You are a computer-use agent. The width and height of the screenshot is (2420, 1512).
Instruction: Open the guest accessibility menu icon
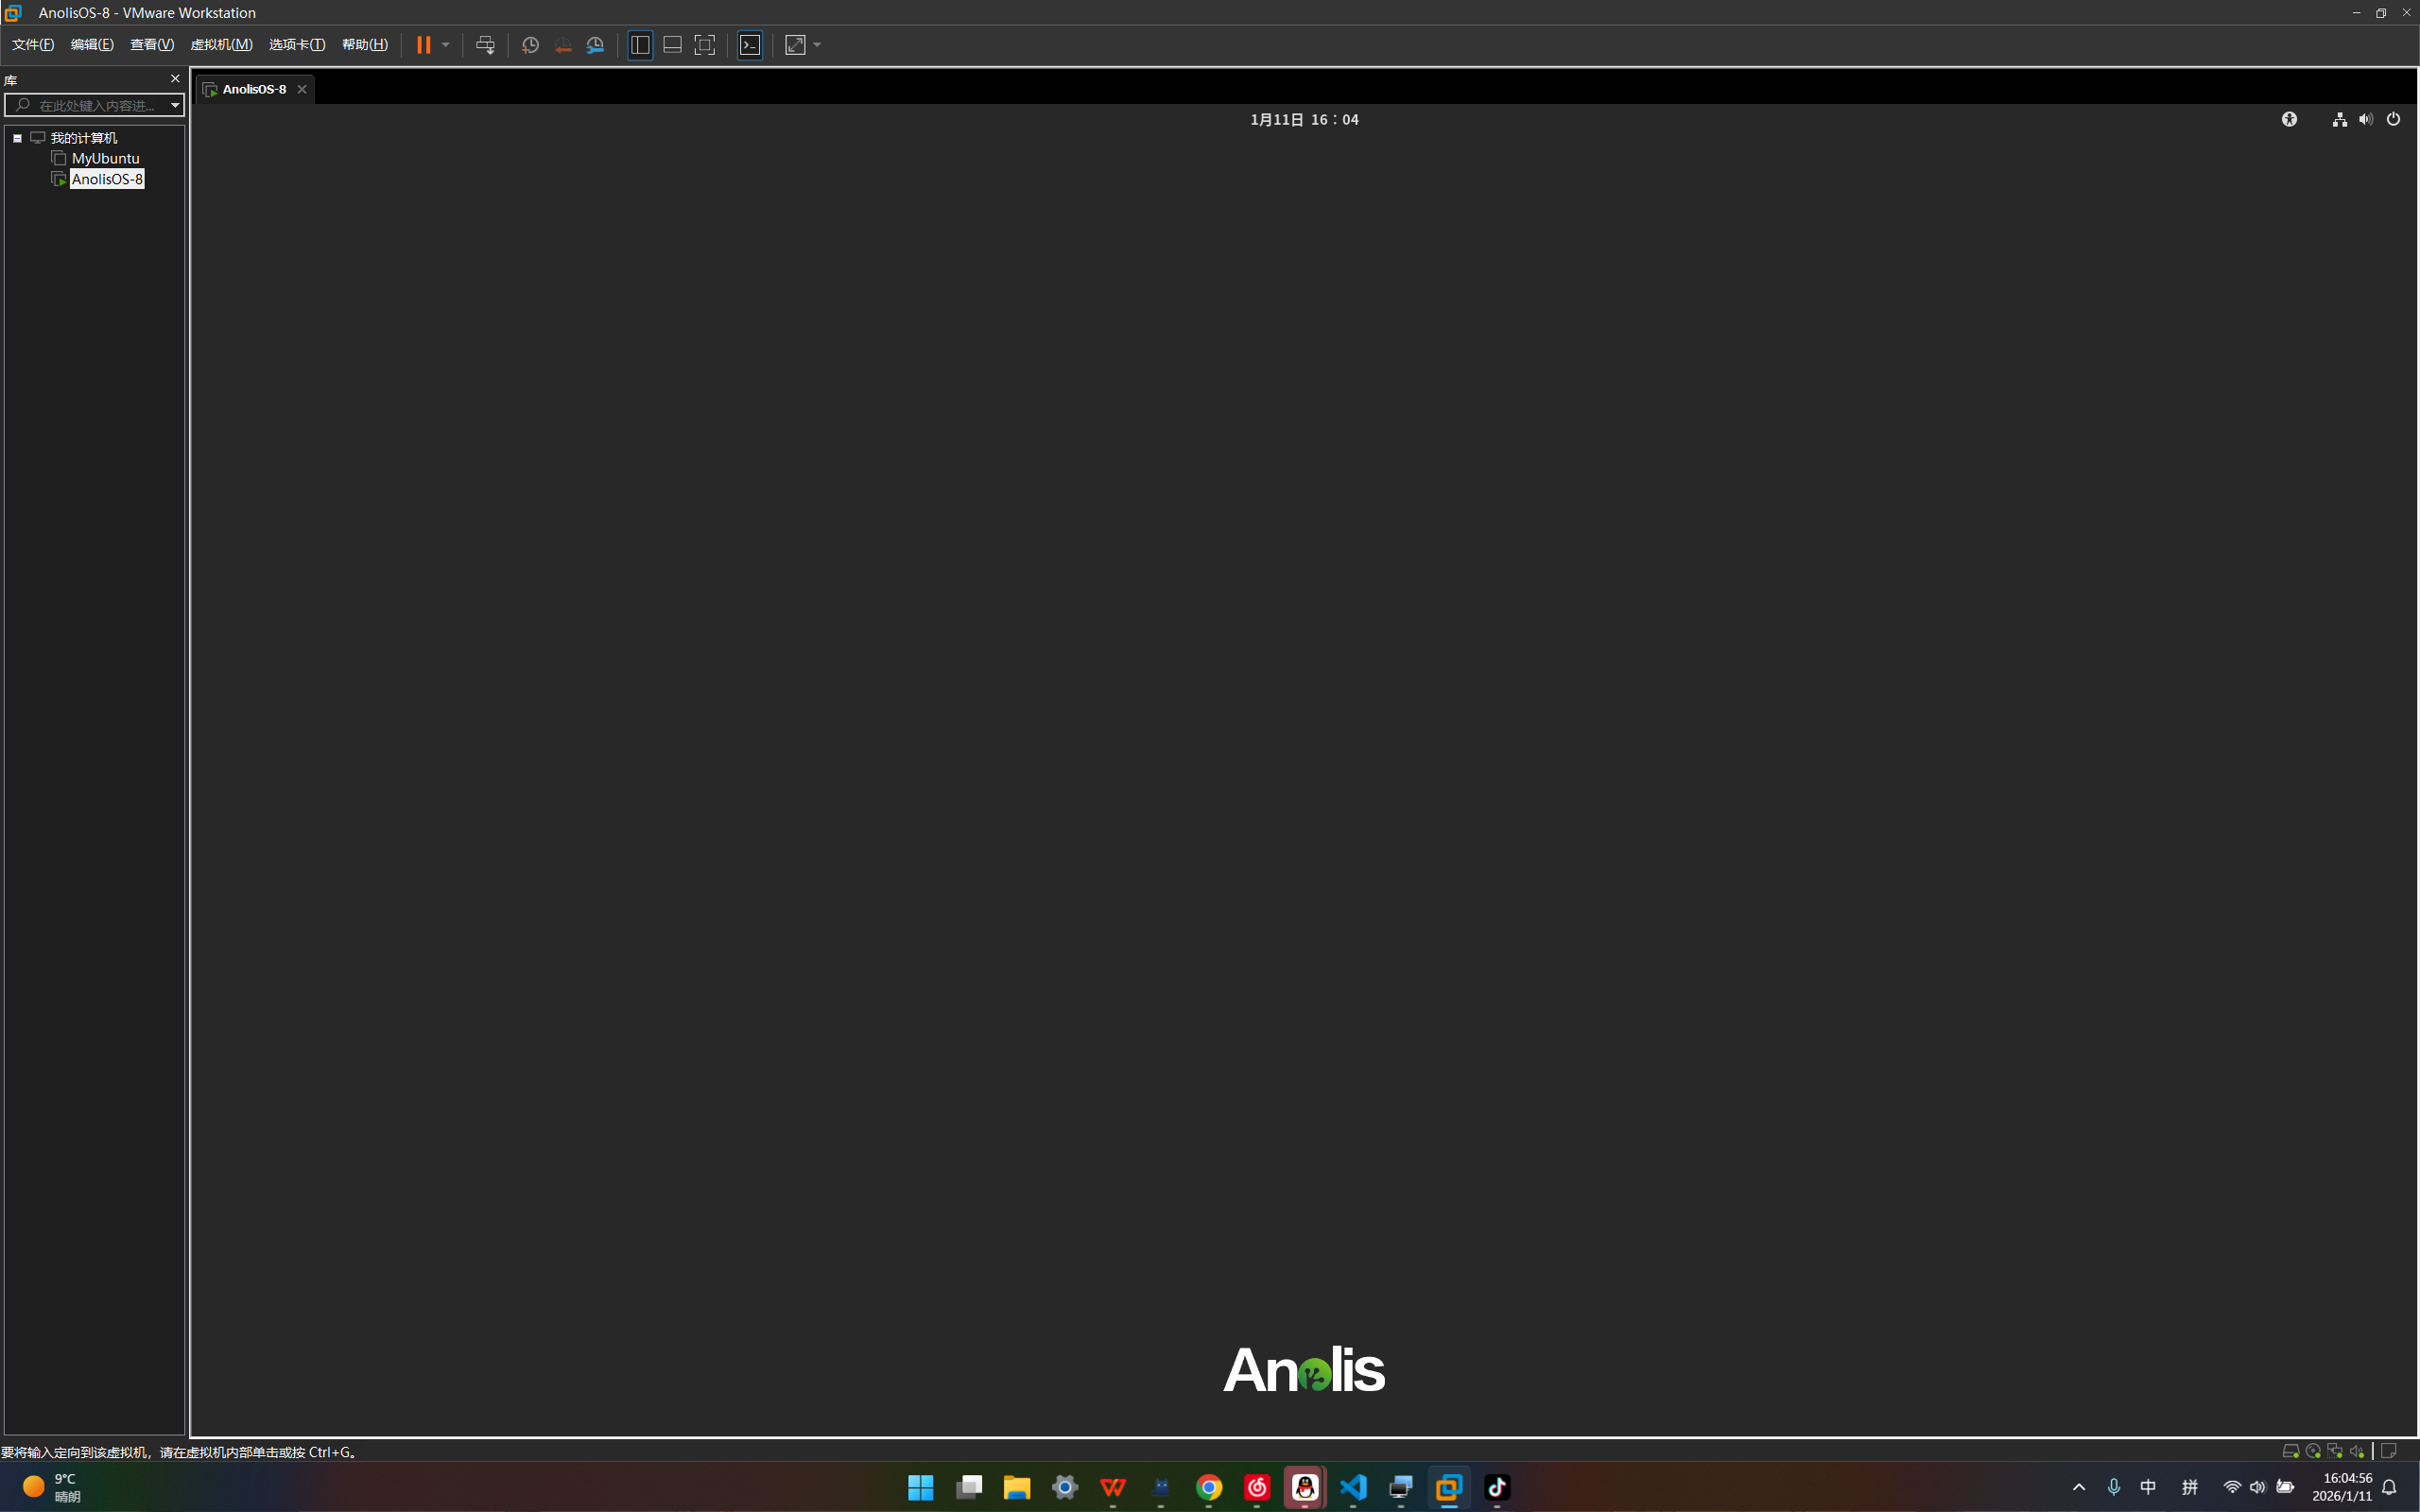pyautogui.click(x=2289, y=119)
